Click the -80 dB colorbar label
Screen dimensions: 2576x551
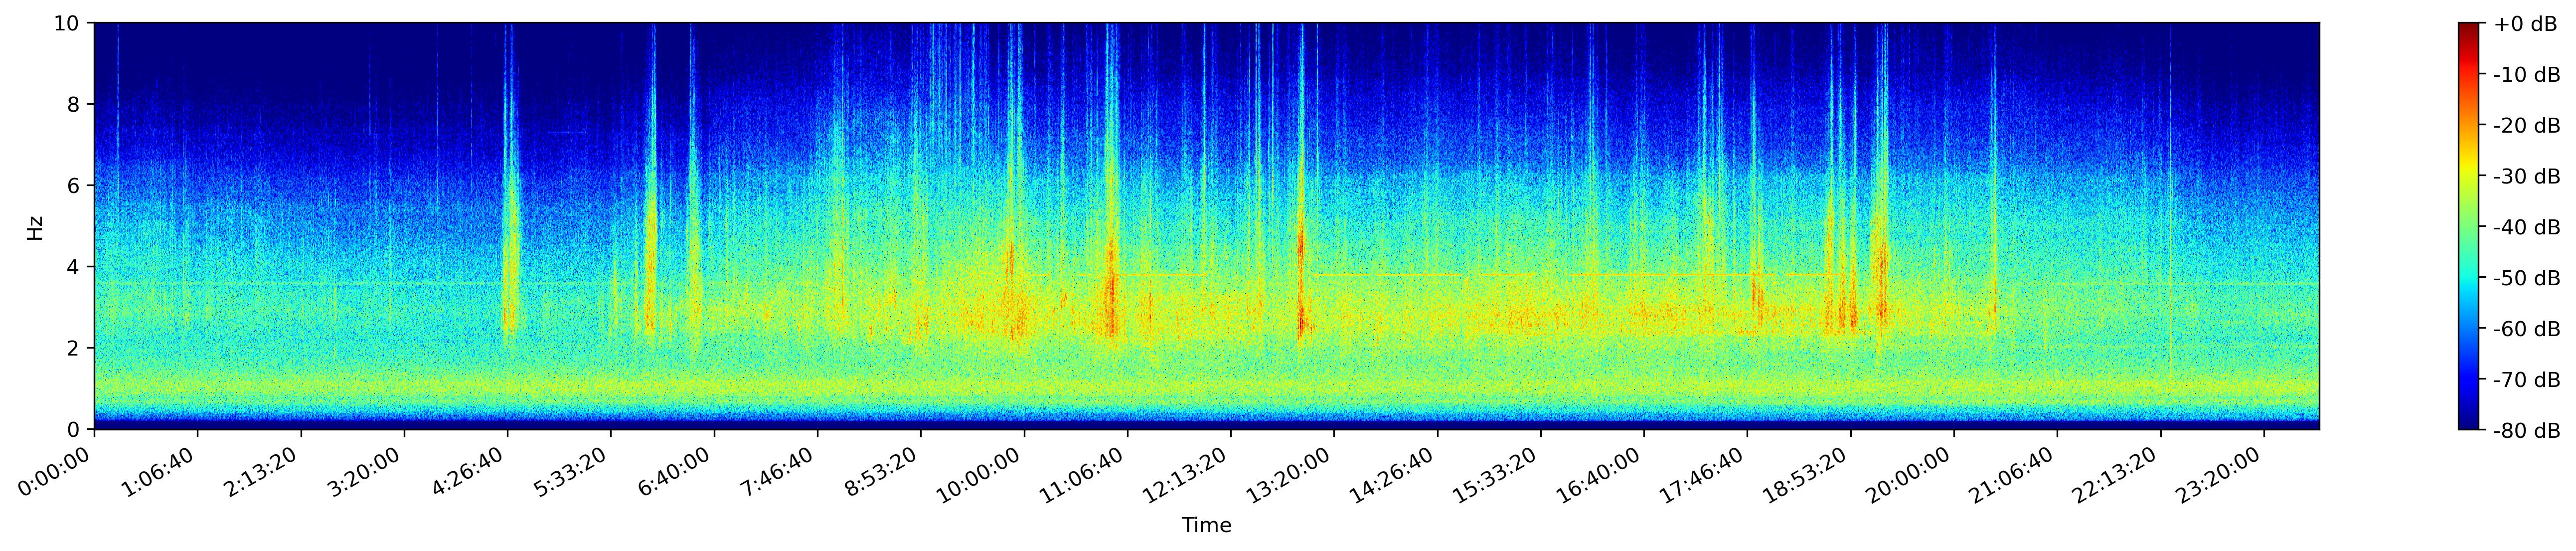point(2527,431)
